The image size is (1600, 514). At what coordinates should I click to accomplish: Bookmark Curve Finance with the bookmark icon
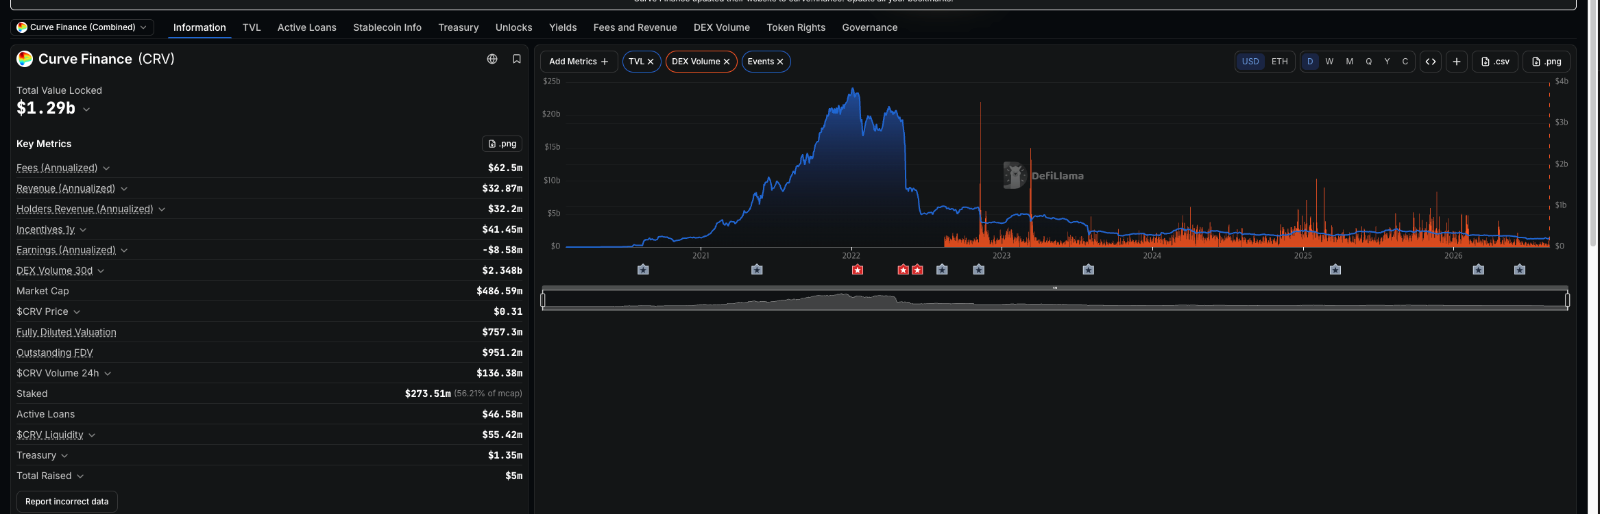[x=517, y=59]
